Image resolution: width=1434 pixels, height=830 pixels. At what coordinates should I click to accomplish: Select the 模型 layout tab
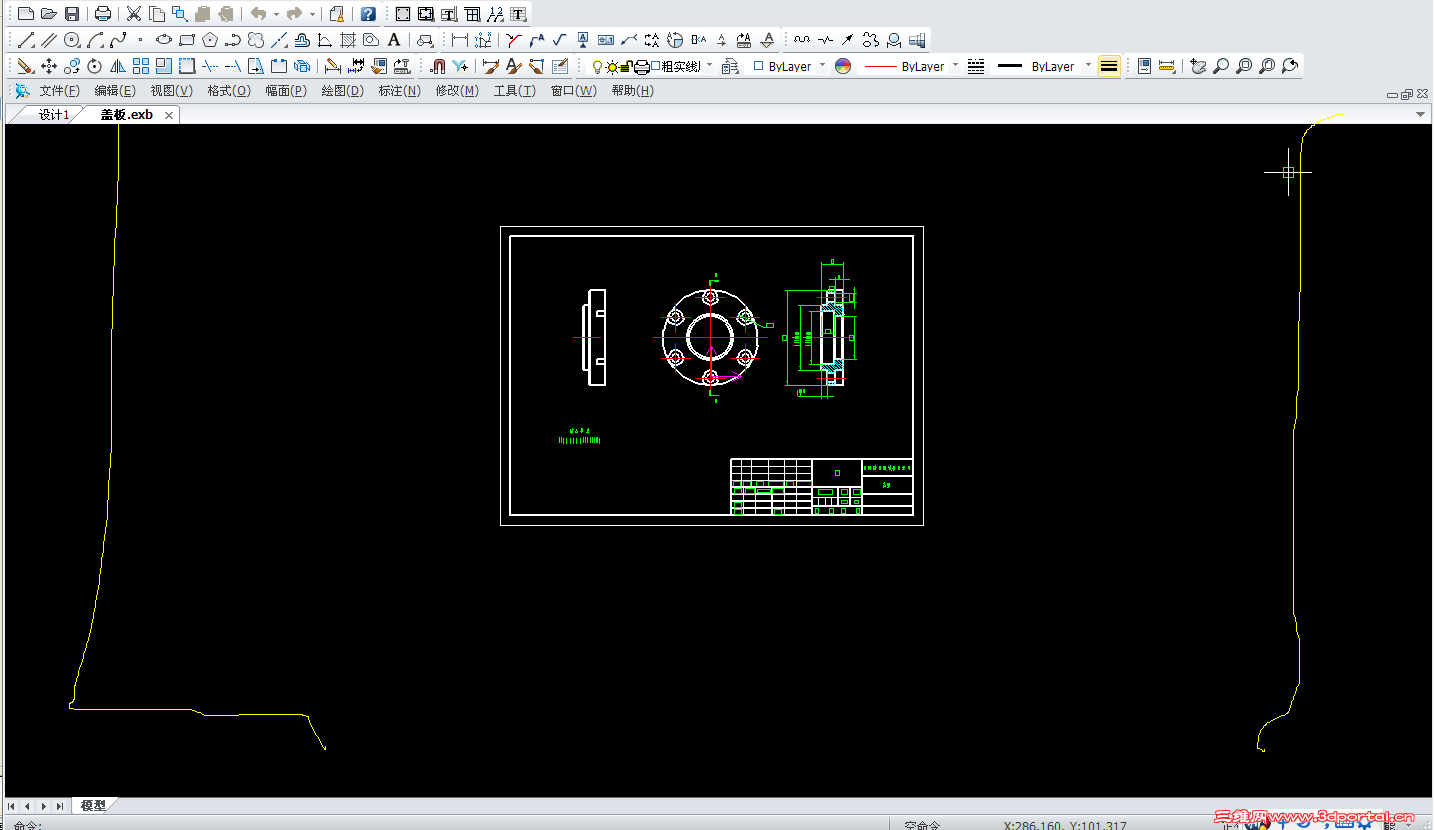pos(93,805)
